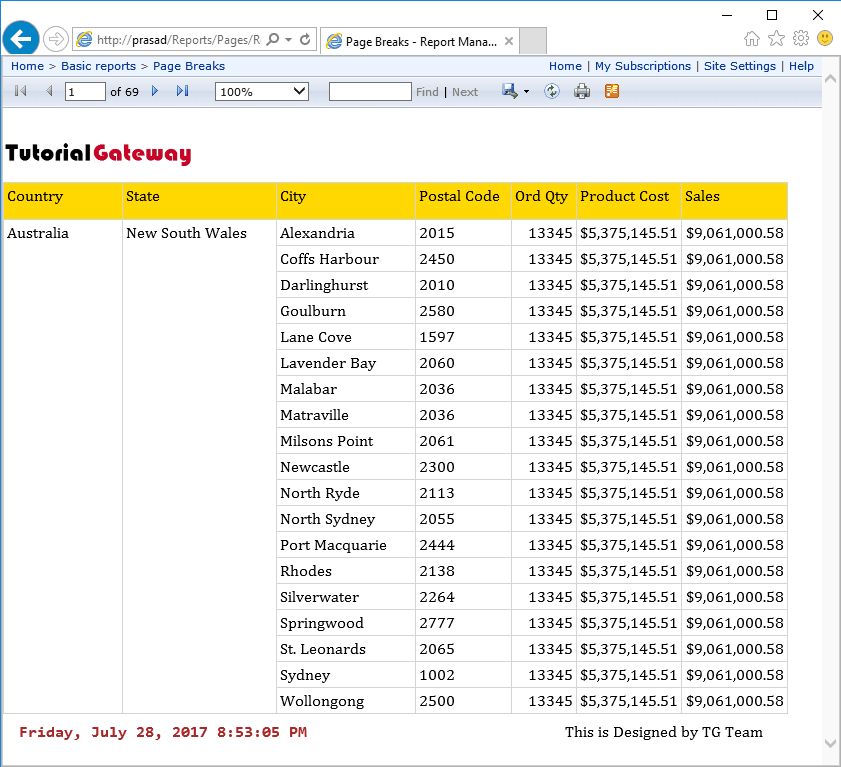Click the Find text search box
This screenshot has height=767, width=841.
(369, 91)
